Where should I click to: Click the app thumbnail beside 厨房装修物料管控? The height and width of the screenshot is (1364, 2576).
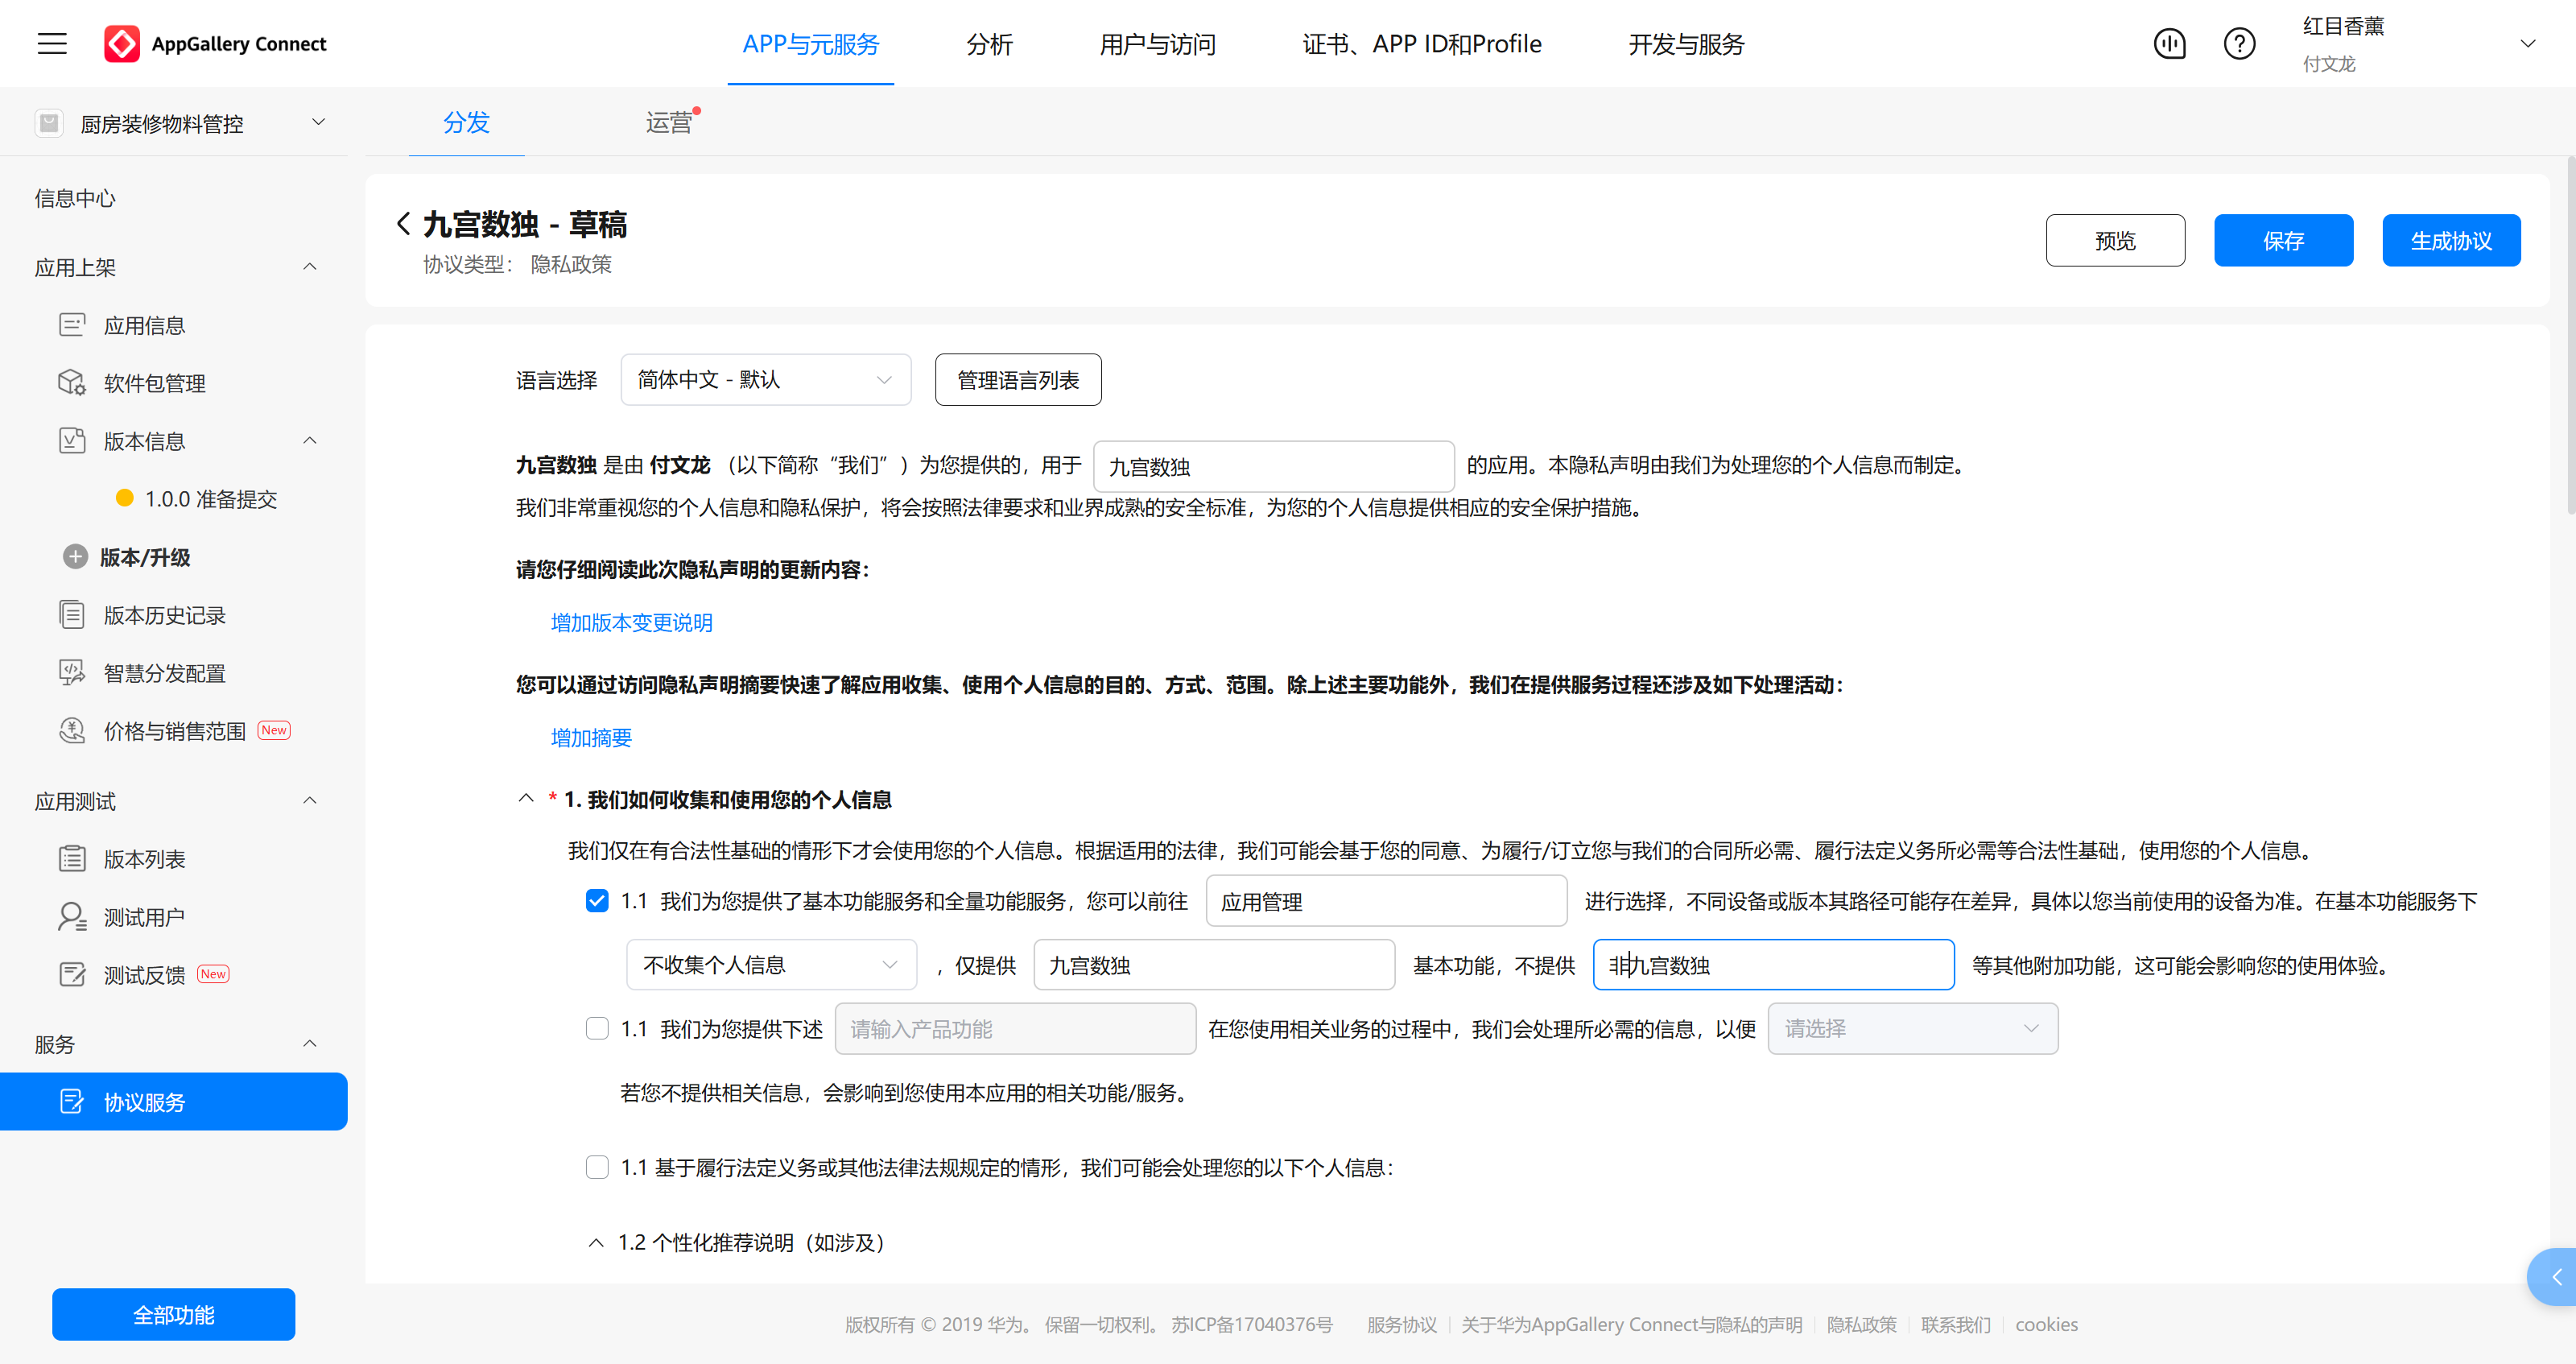pyautogui.click(x=49, y=123)
